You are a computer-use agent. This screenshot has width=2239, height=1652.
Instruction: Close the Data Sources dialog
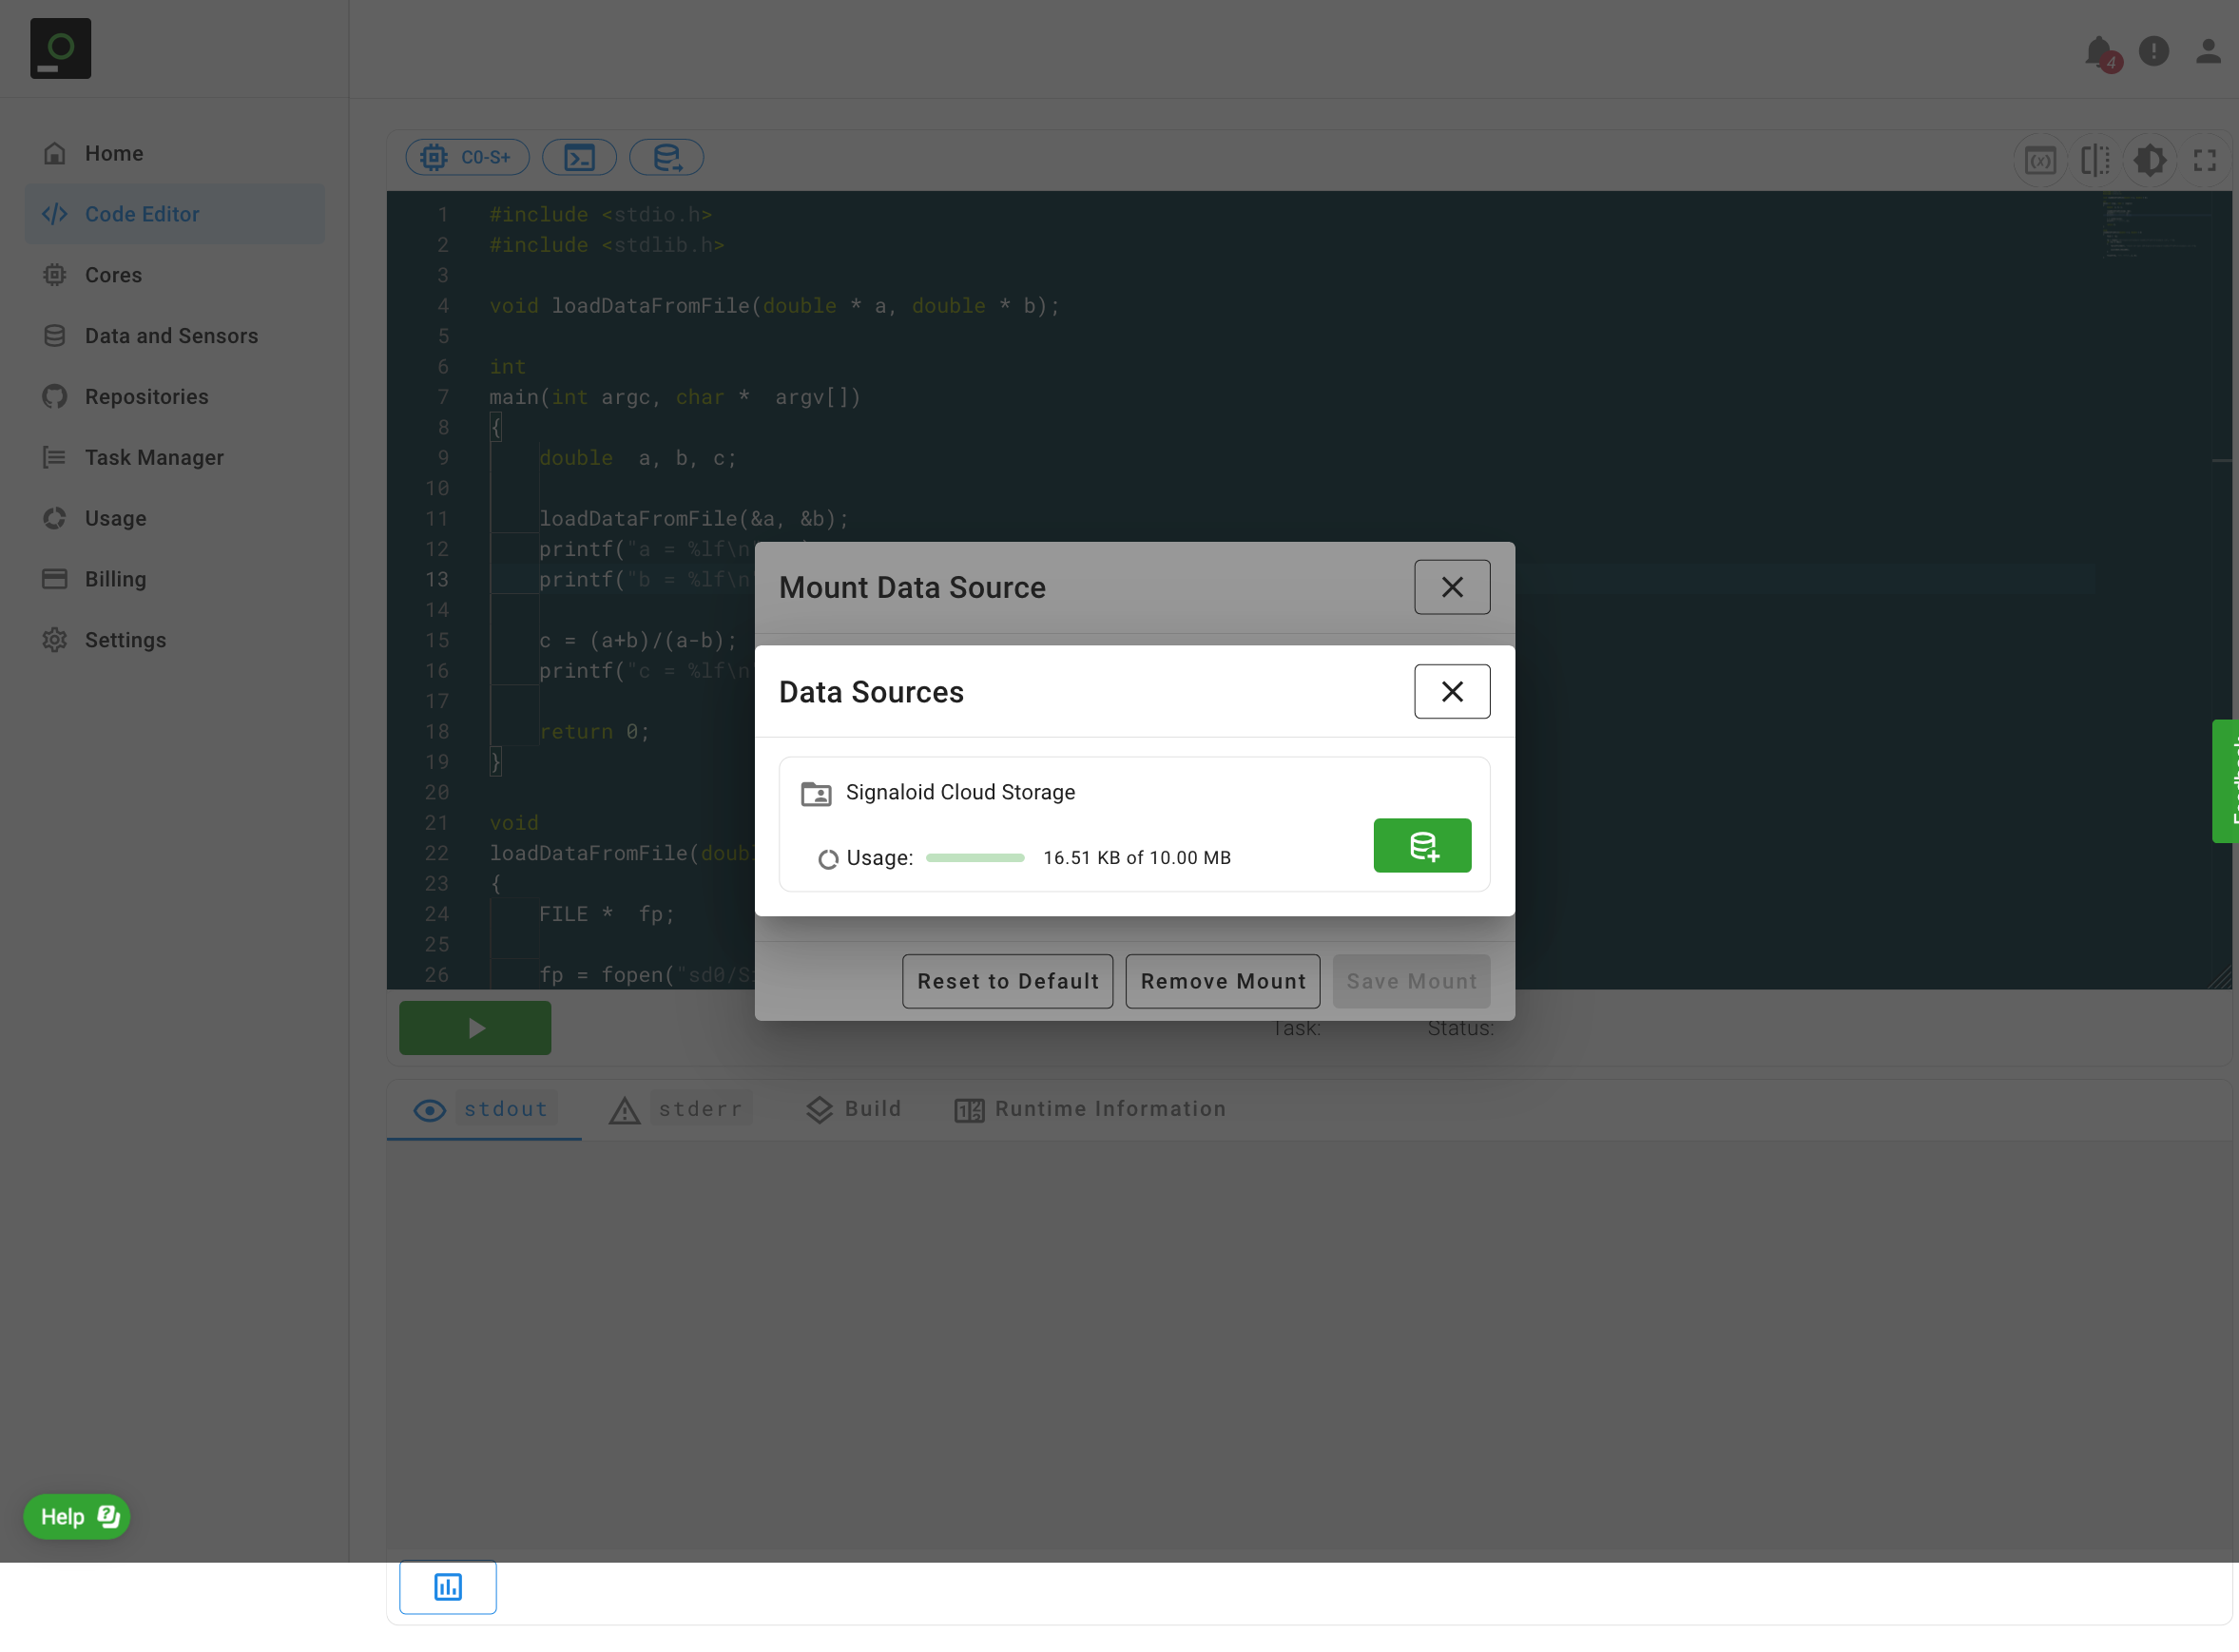pos(1451,691)
